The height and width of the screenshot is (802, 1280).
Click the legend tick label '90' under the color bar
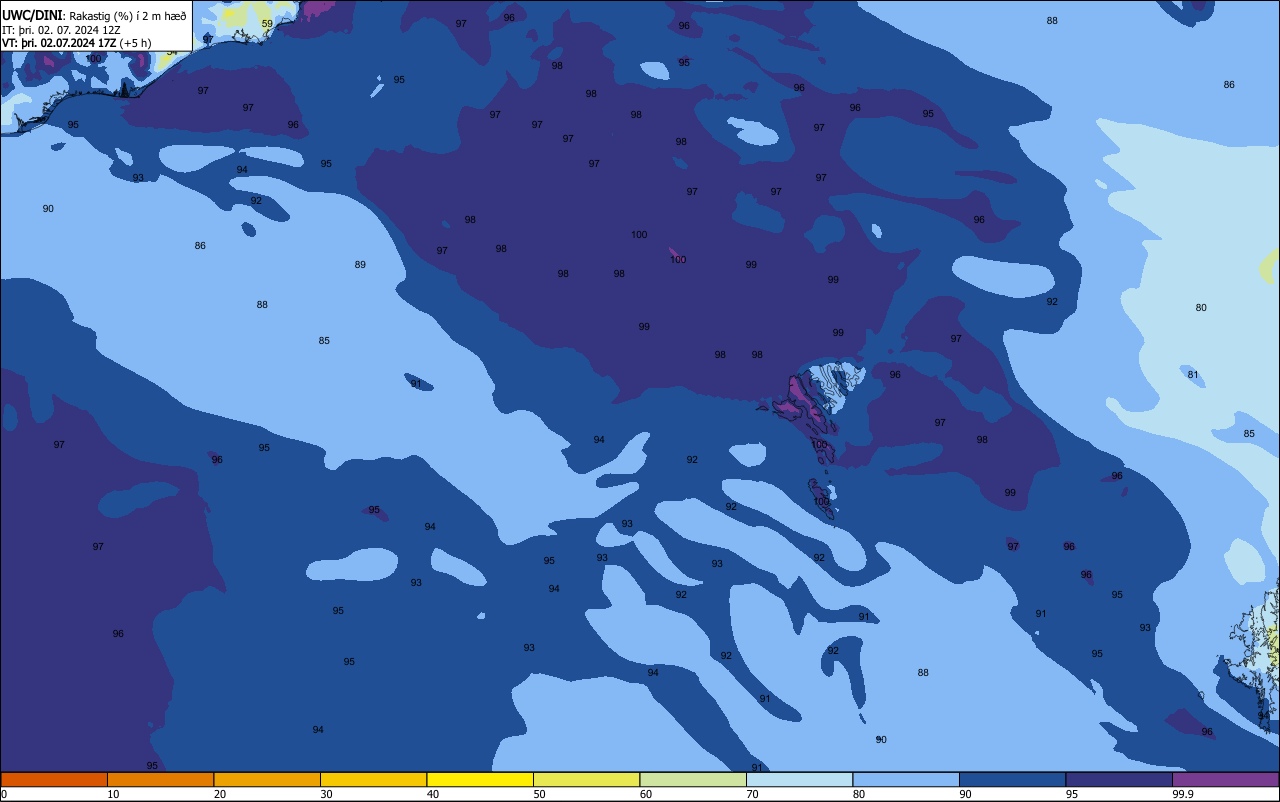[x=965, y=794]
